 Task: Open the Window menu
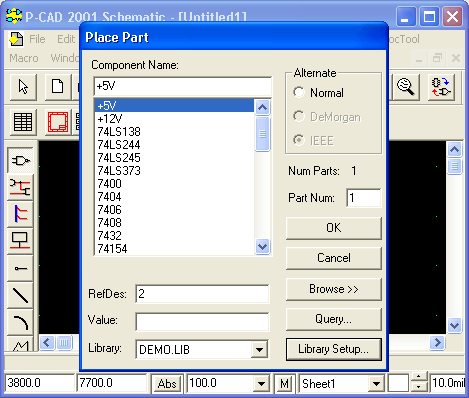[65, 58]
